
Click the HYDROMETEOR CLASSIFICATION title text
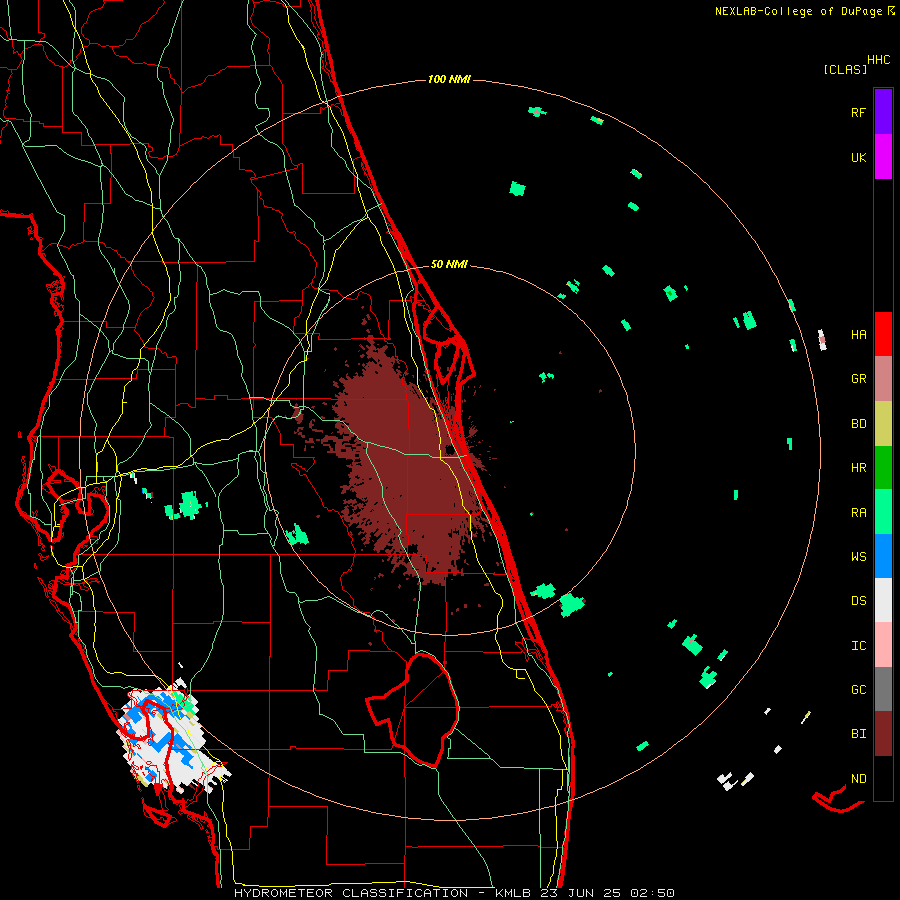click(x=351, y=893)
